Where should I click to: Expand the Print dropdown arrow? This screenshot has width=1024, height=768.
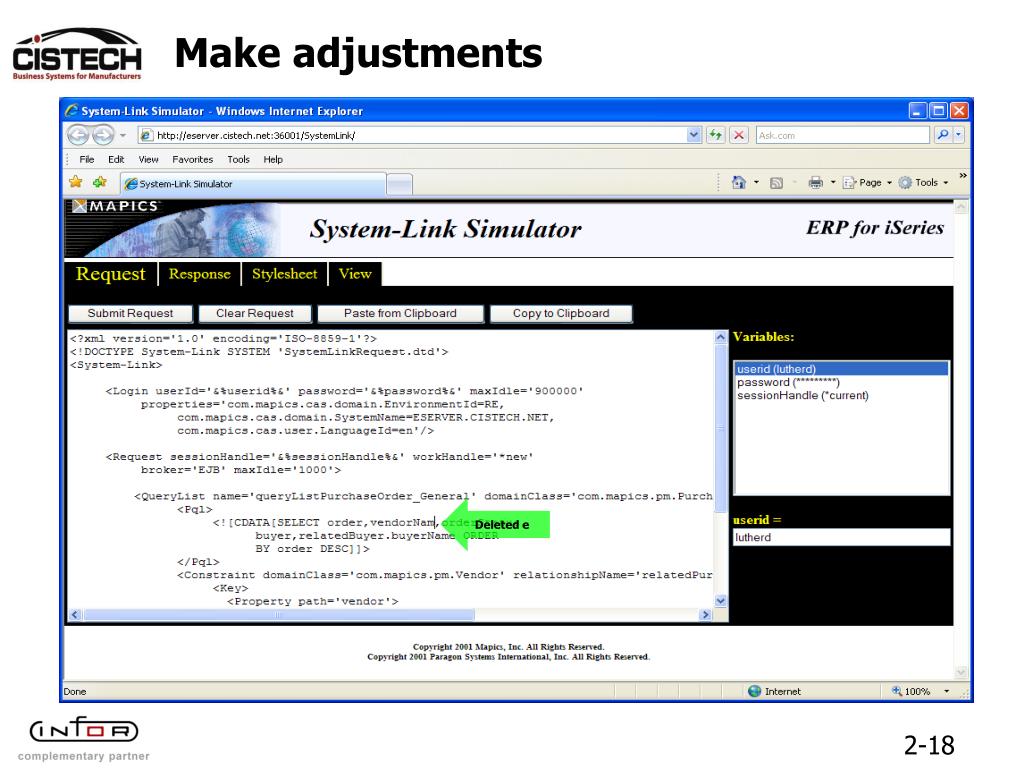[833, 183]
